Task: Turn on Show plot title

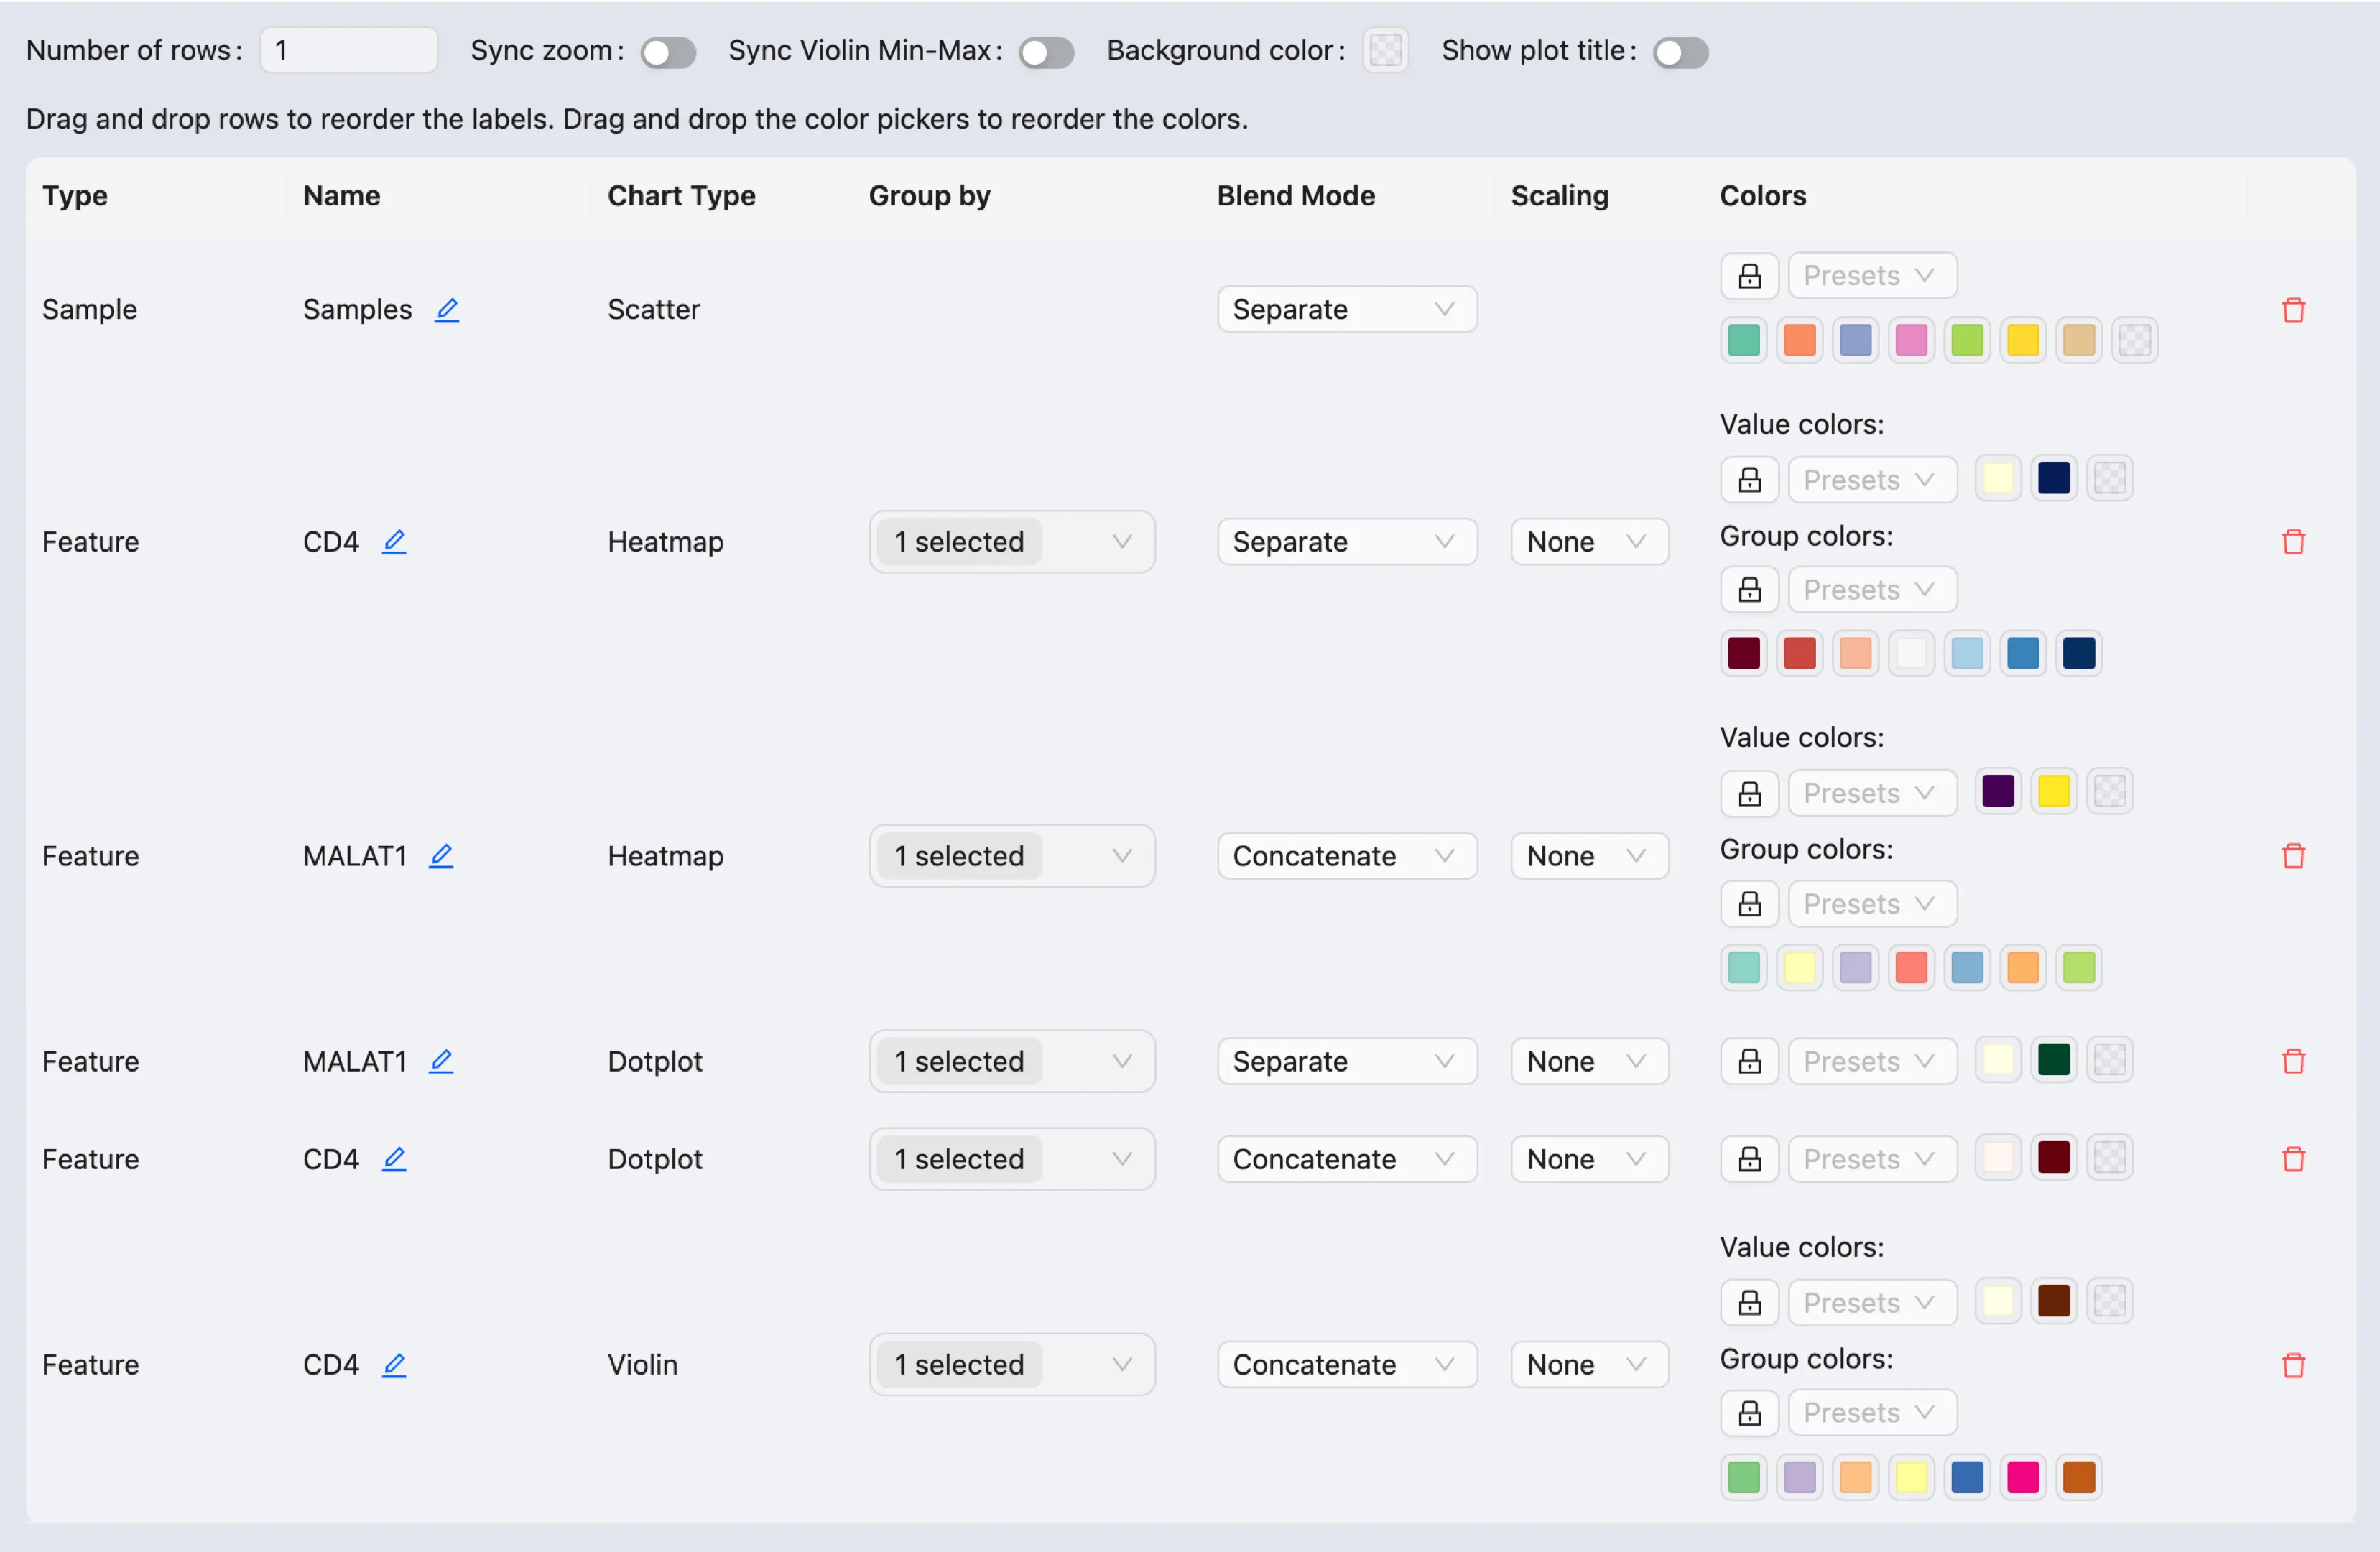Action: [x=1680, y=52]
